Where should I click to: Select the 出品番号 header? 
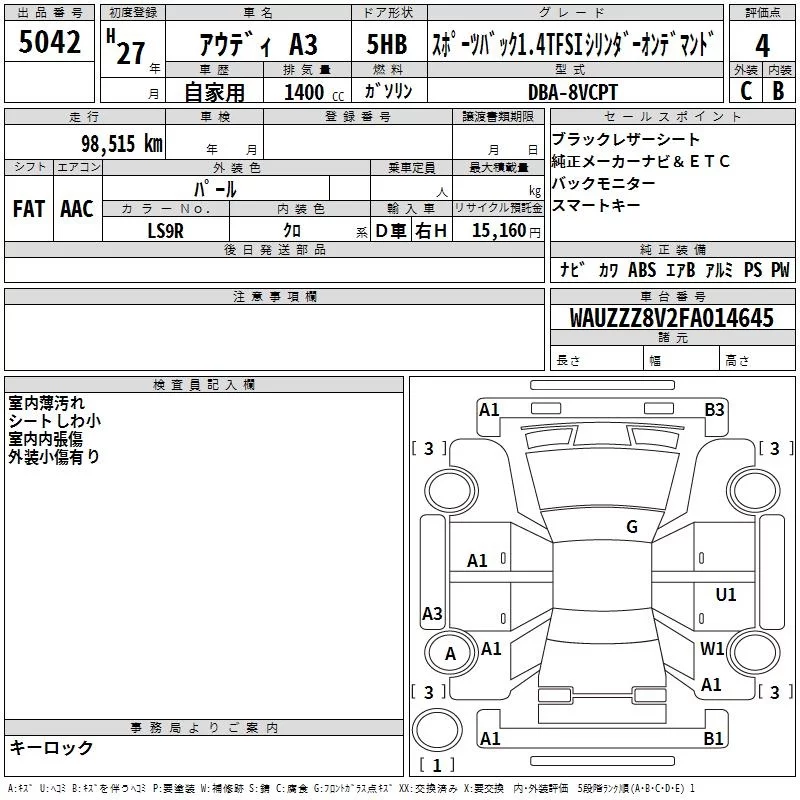(x=49, y=13)
